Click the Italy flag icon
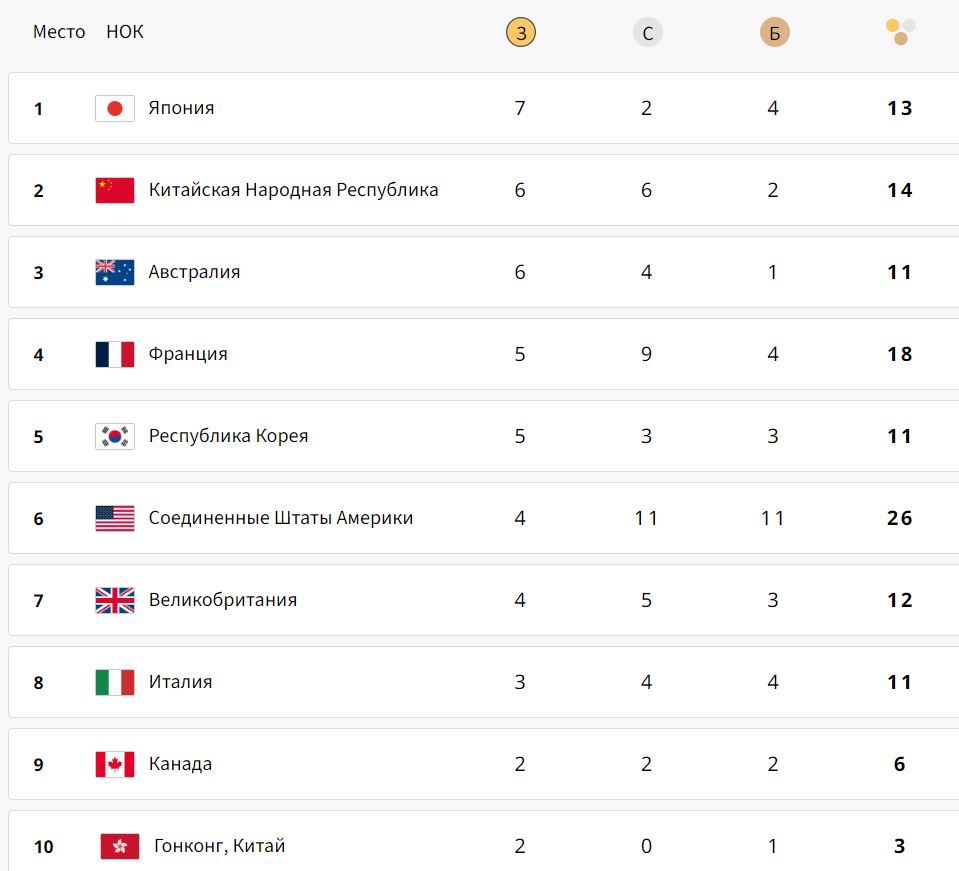Viewport: 959px width, 871px height. point(115,682)
